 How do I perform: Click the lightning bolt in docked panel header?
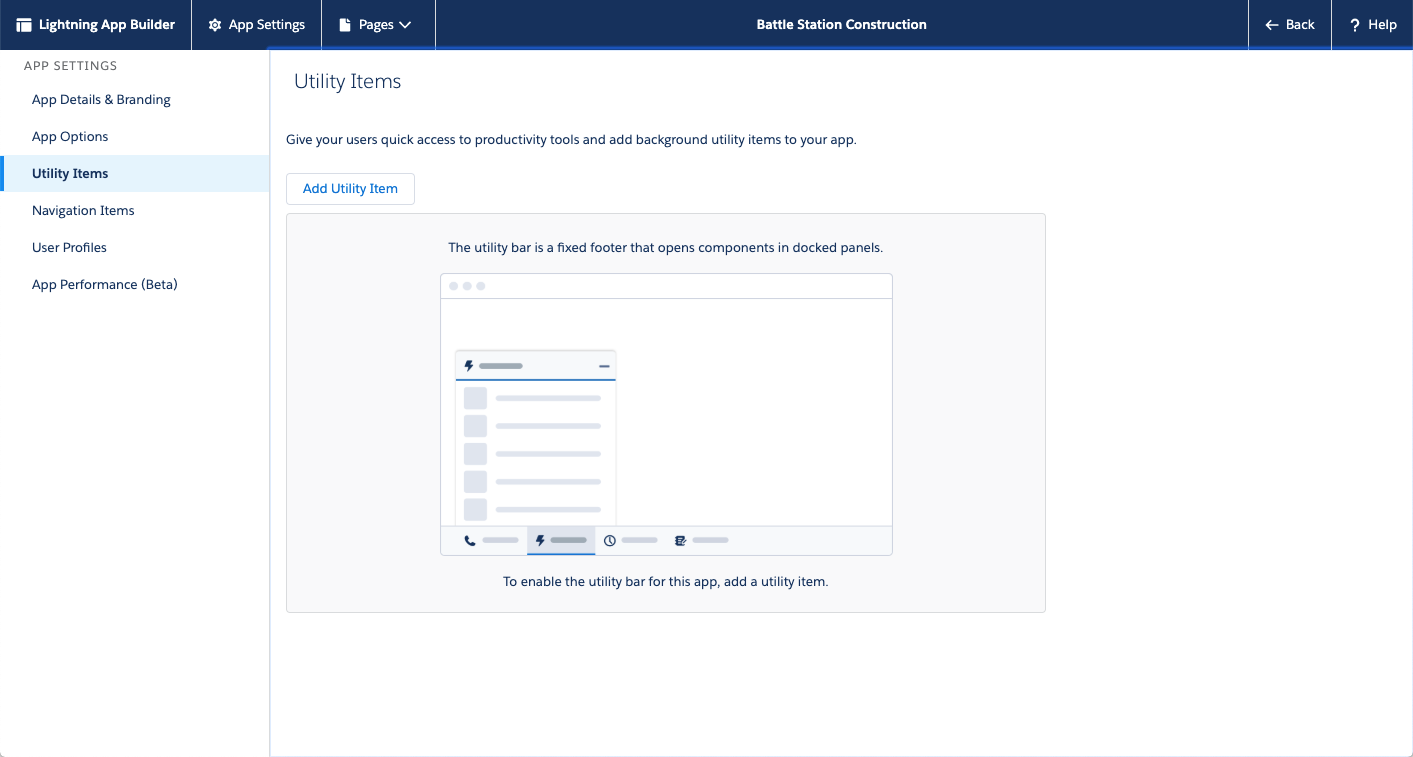click(x=469, y=366)
